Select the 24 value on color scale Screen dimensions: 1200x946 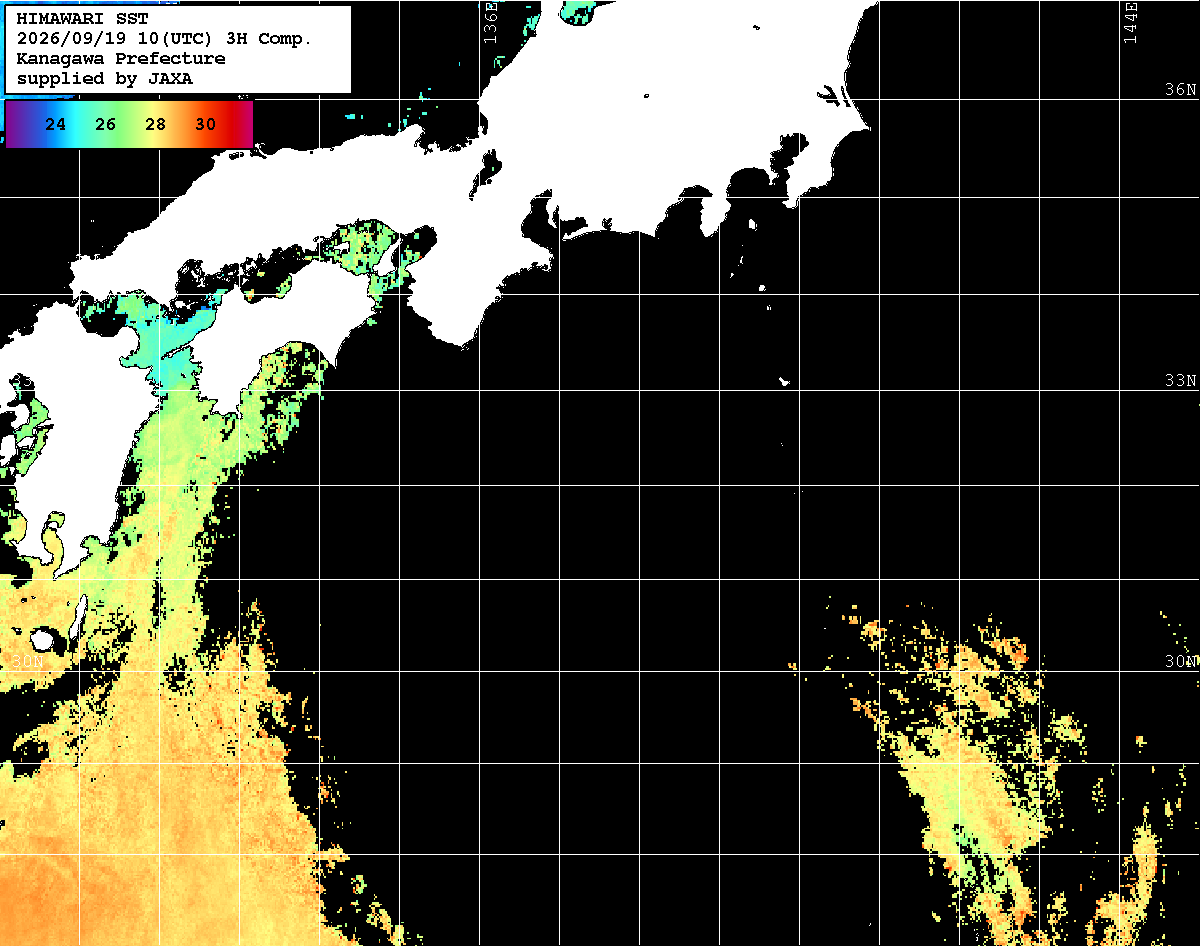56,125
